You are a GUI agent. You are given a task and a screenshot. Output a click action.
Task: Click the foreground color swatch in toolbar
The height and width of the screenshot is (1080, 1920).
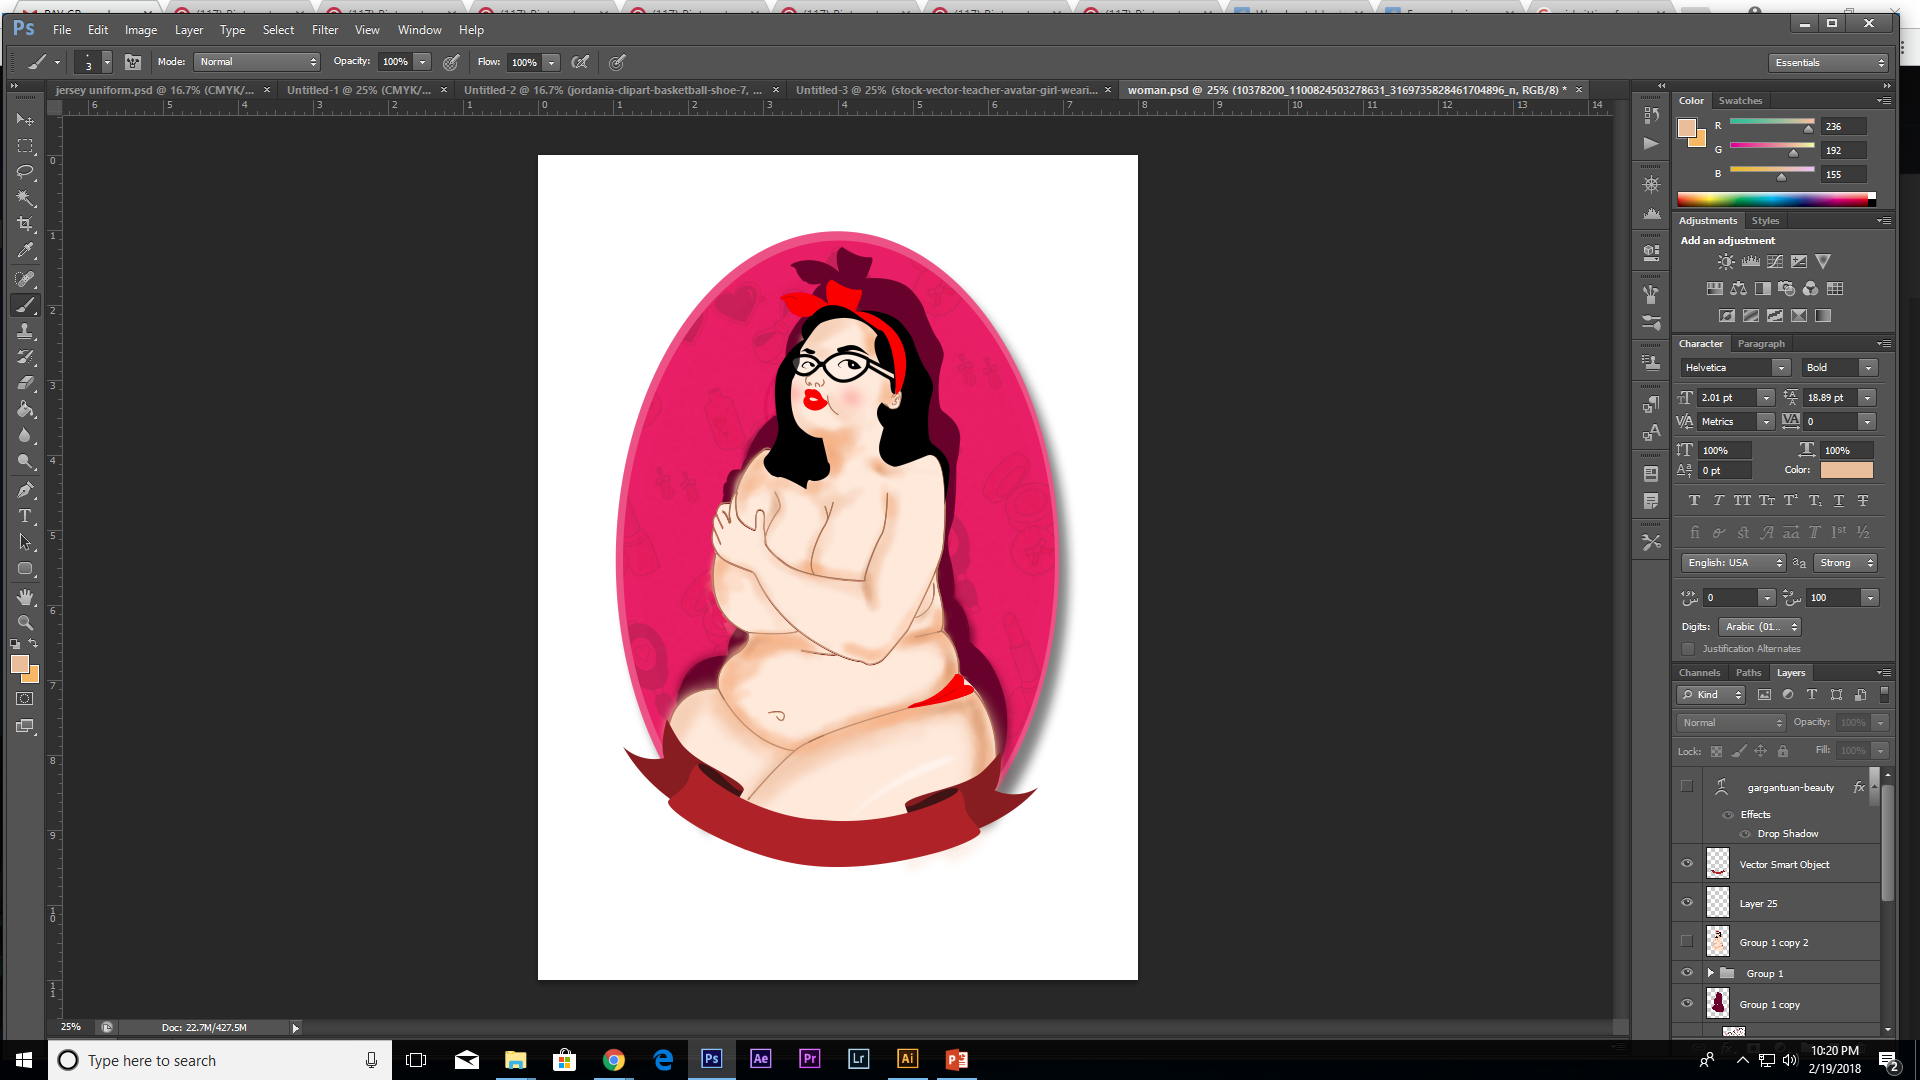click(19, 664)
